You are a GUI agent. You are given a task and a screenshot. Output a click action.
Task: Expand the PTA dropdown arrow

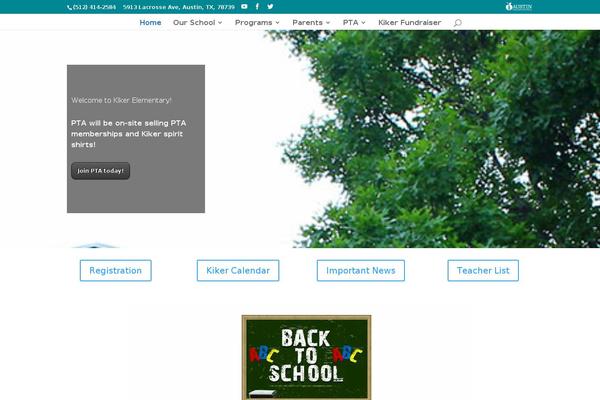pos(363,23)
